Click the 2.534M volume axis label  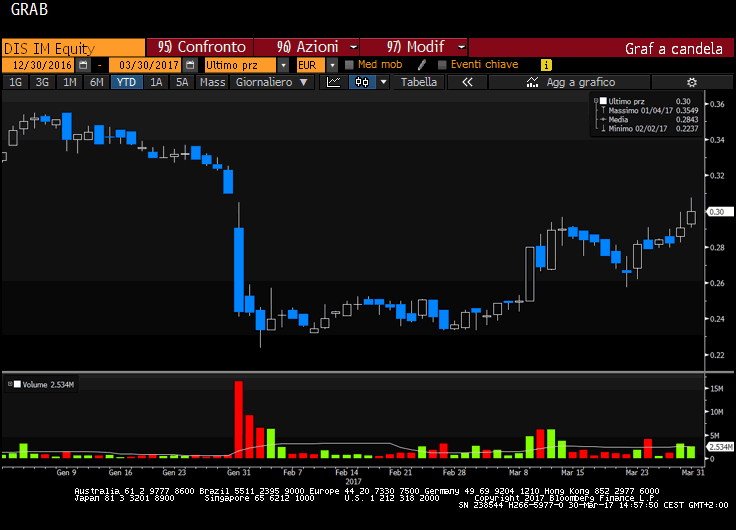[x=720, y=446]
